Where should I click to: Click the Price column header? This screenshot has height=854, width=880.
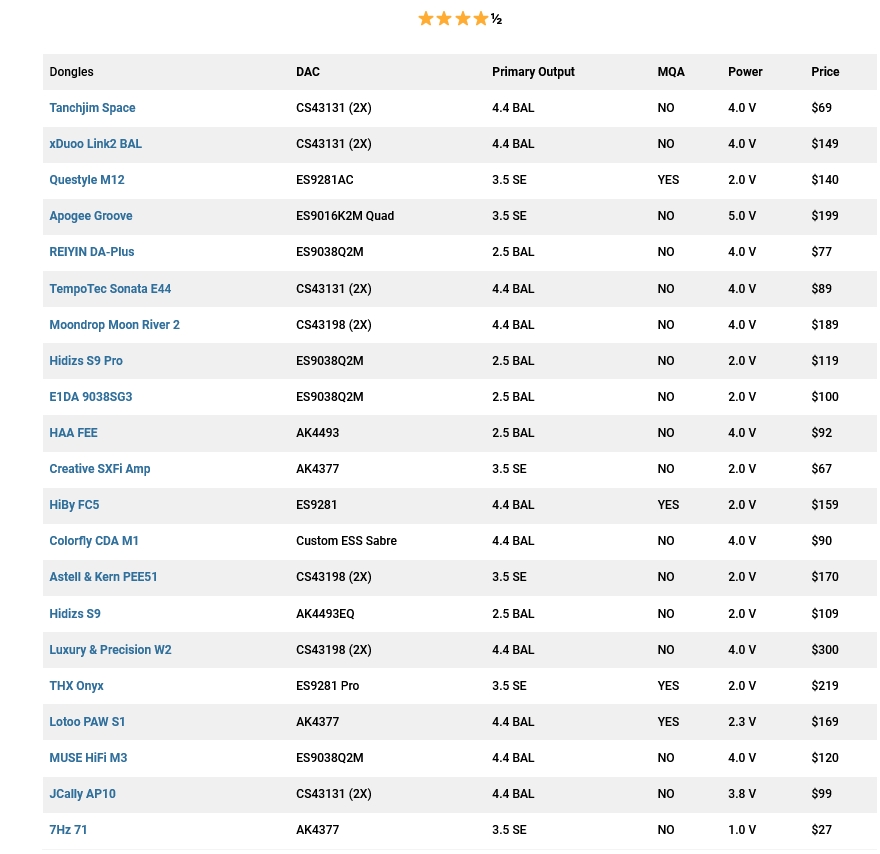pos(825,72)
